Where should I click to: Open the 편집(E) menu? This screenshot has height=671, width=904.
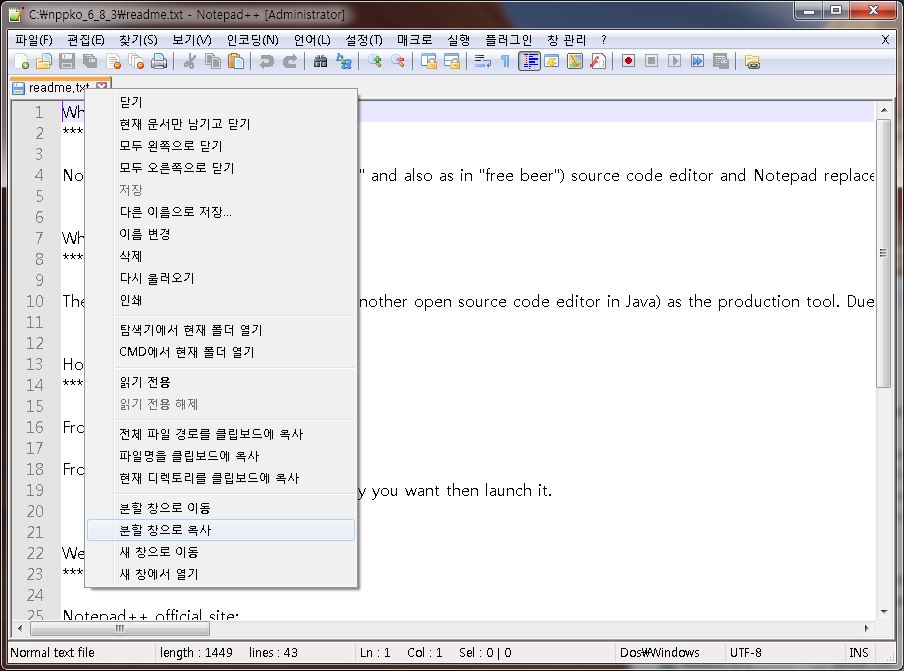[x=85, y=40]
